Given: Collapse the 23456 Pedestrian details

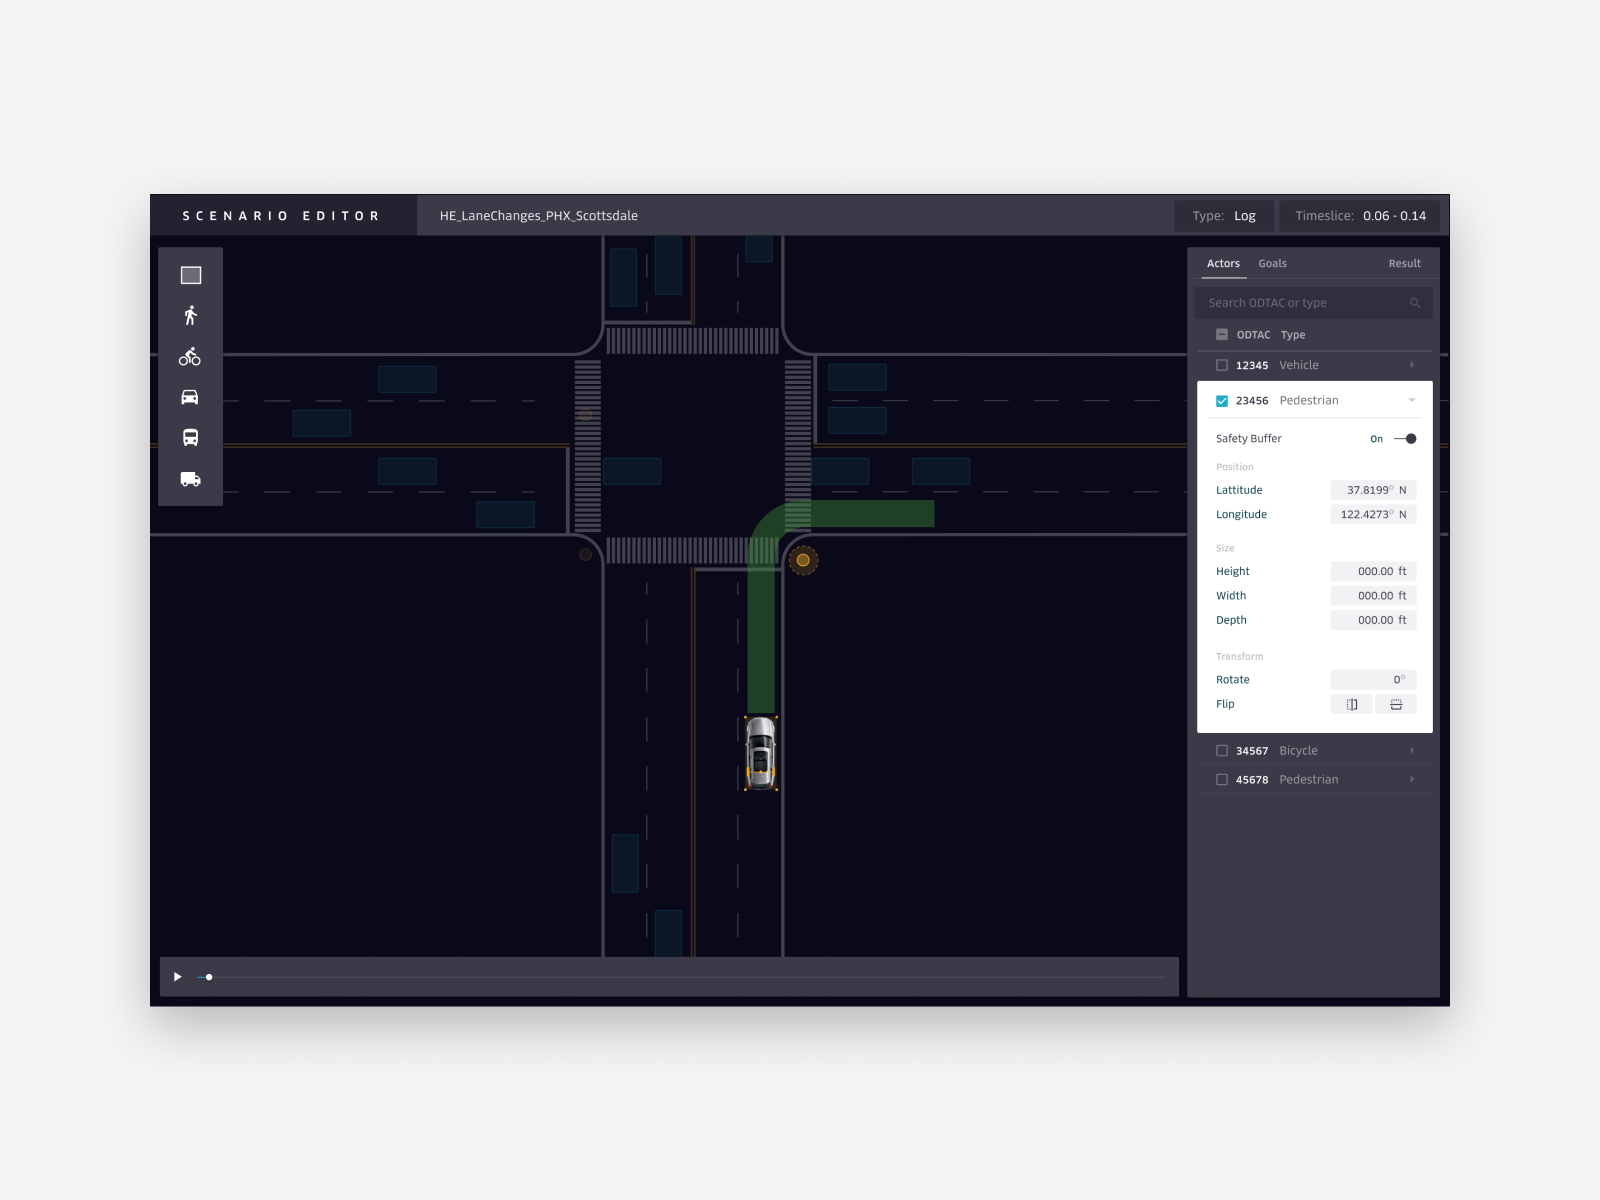Looking at the screenshot, I should point(1412,400).
